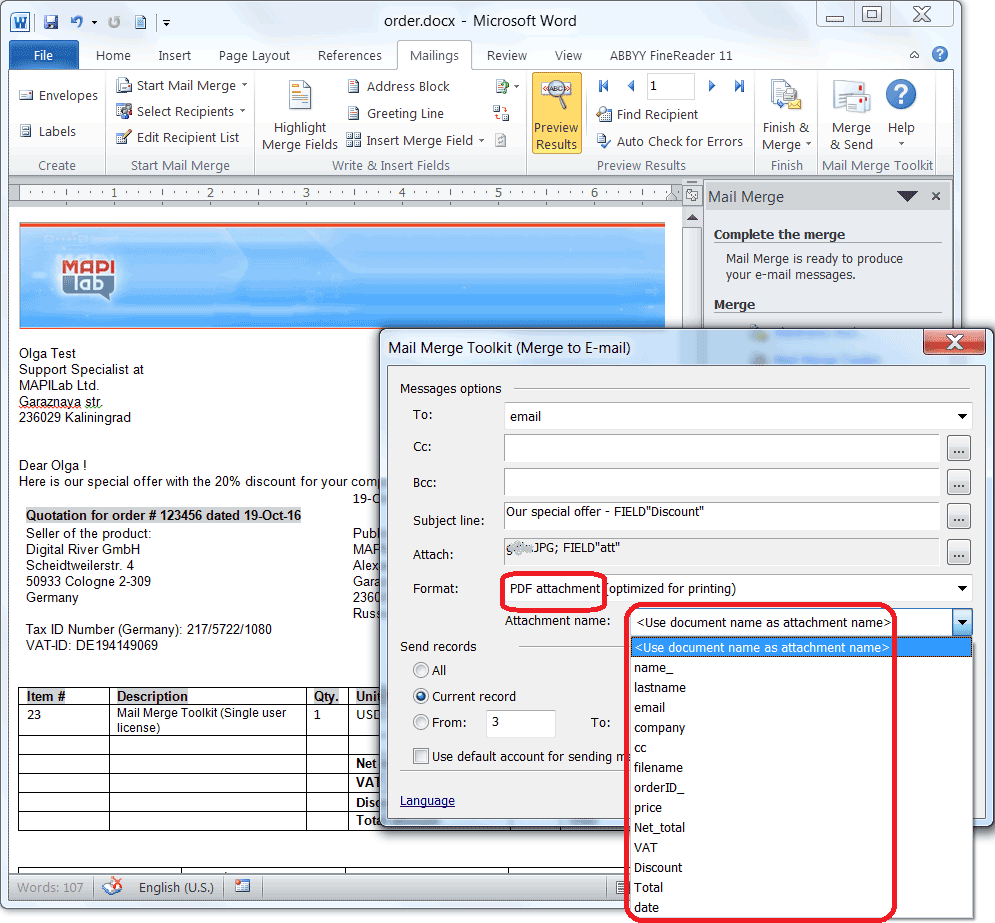Open Mail Merge task pane options arrow
Screen dimensions: 995x923
click(907, 196)
